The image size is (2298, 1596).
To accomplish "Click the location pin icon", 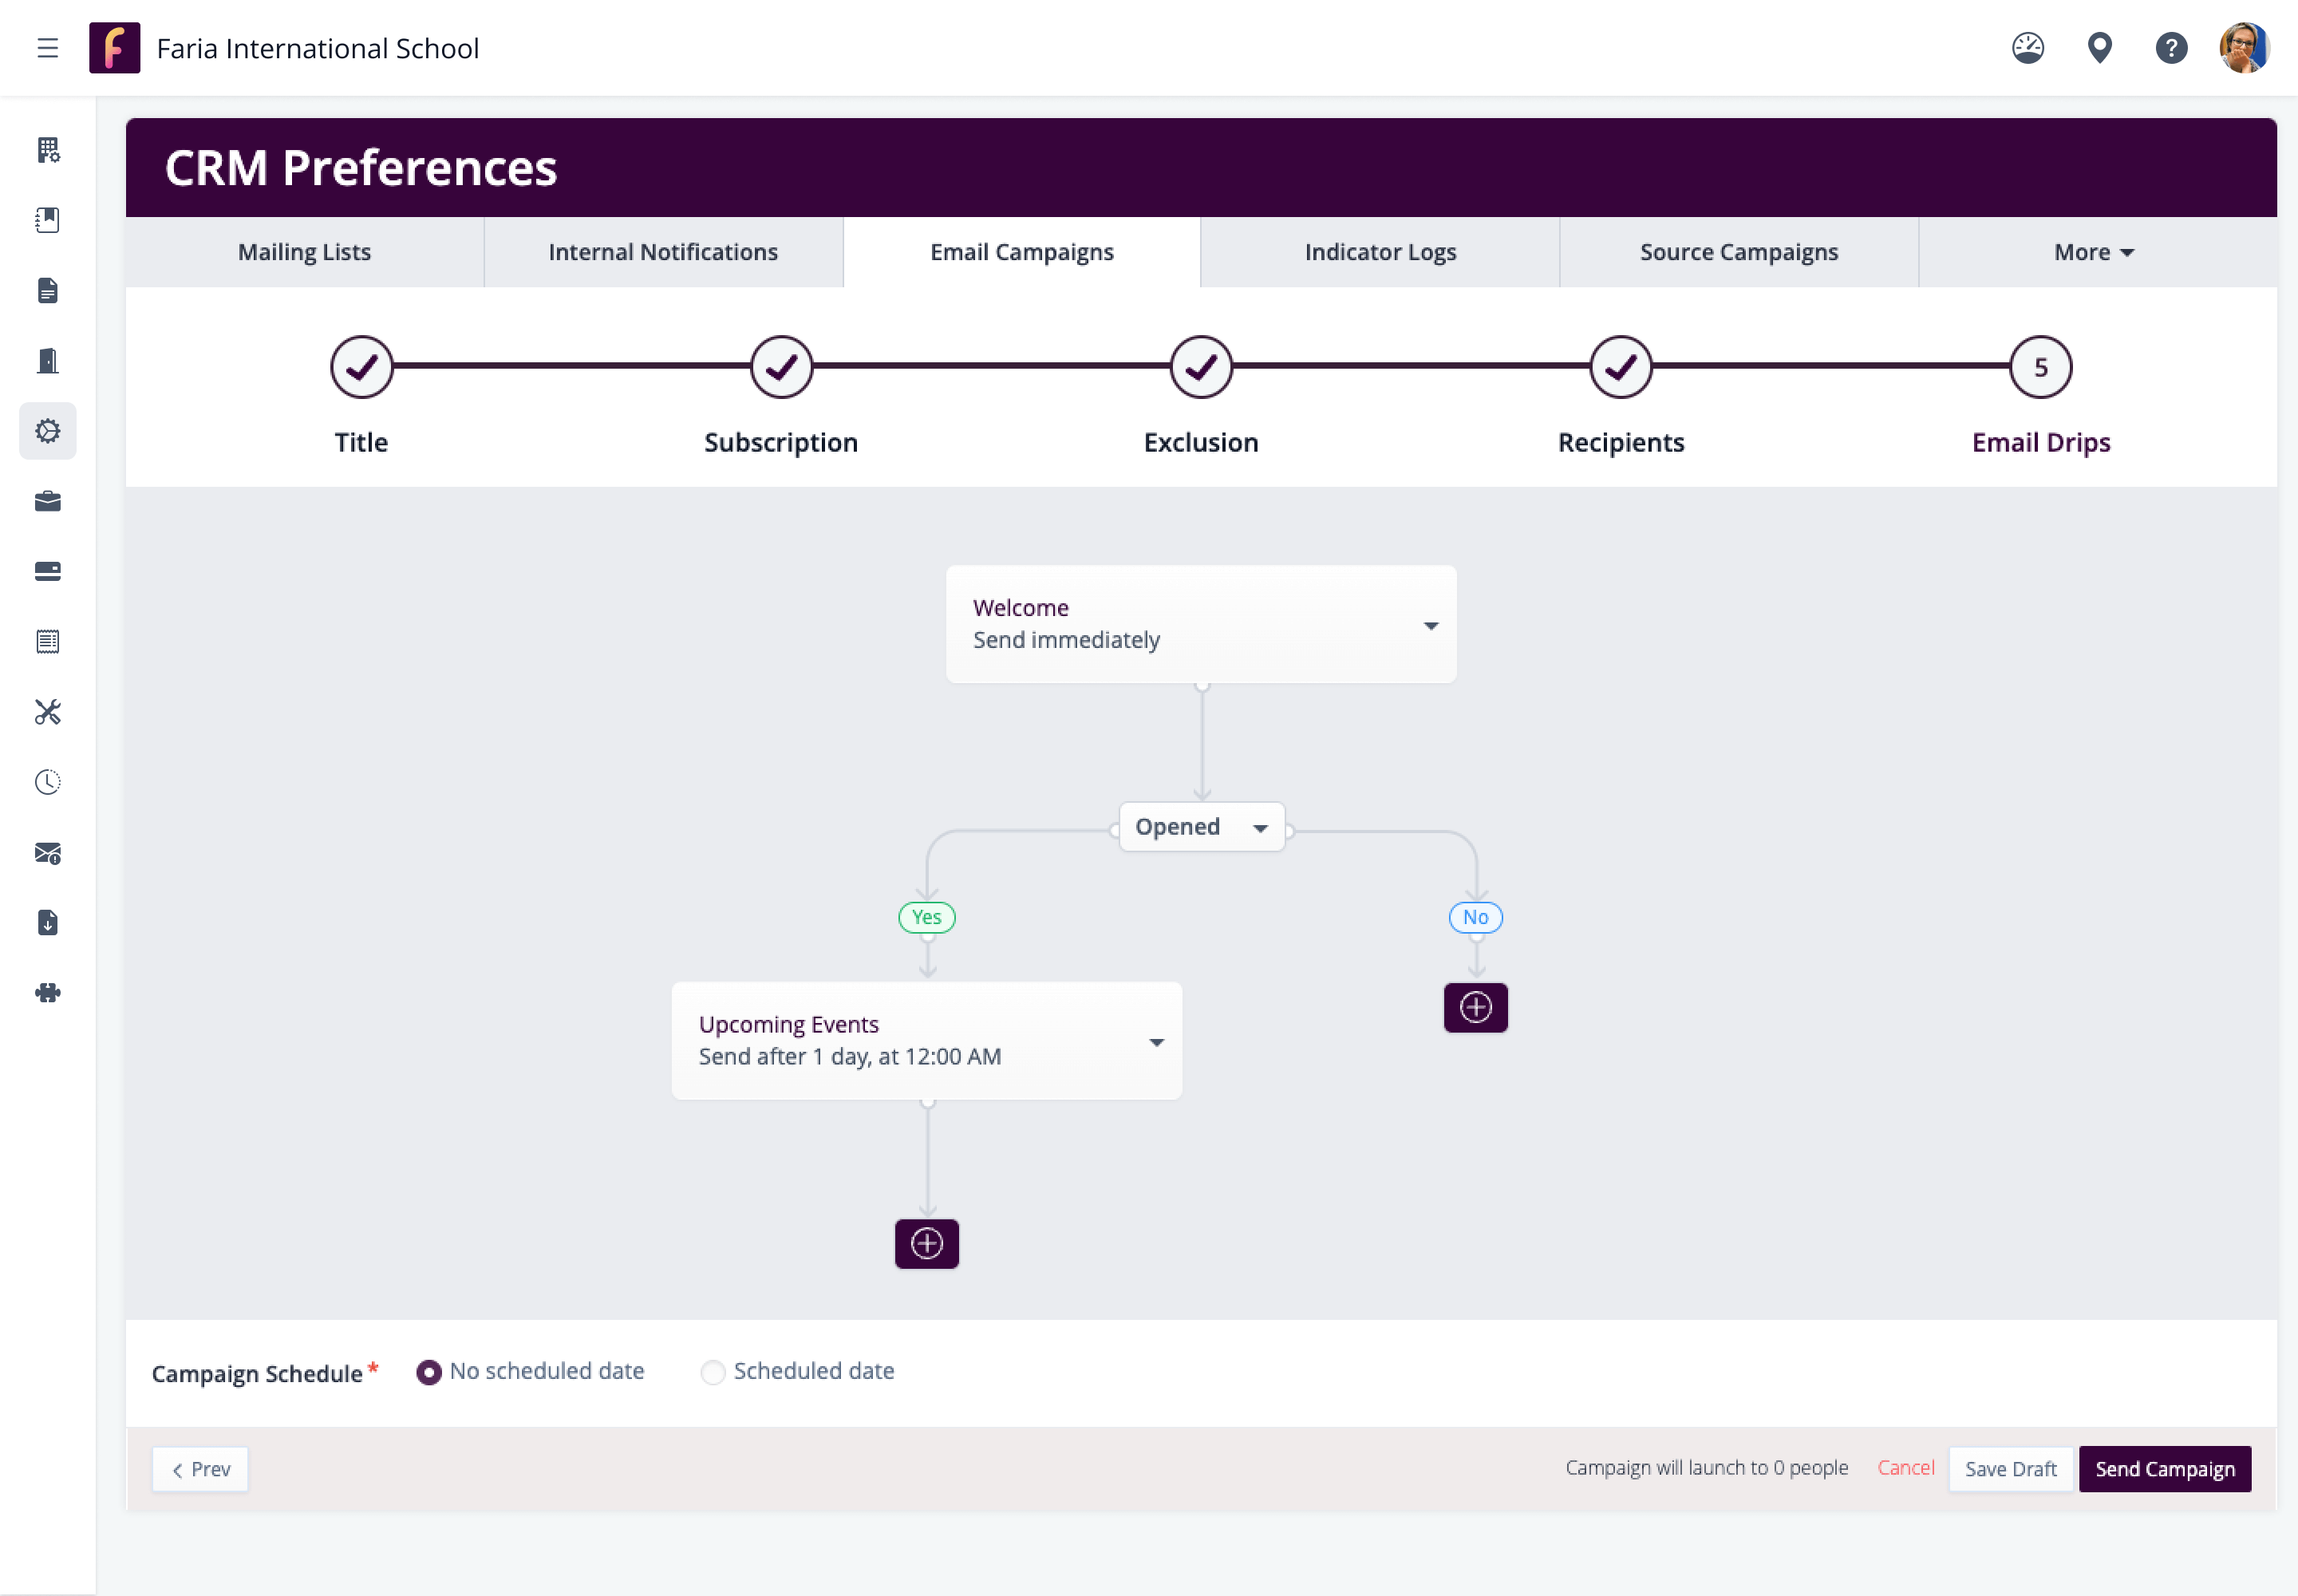I will 2099,48.
